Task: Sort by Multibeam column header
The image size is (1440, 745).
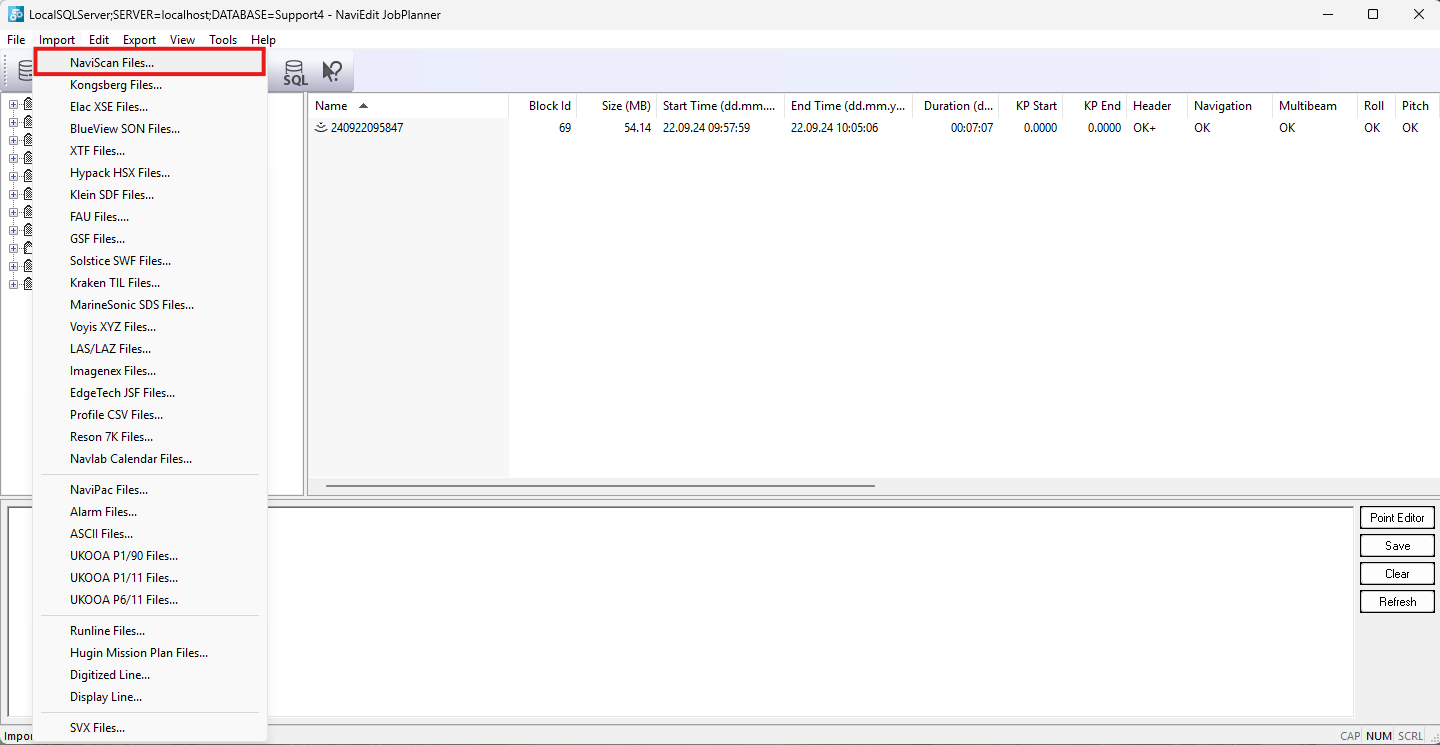Action: [x=1315, y=106]
